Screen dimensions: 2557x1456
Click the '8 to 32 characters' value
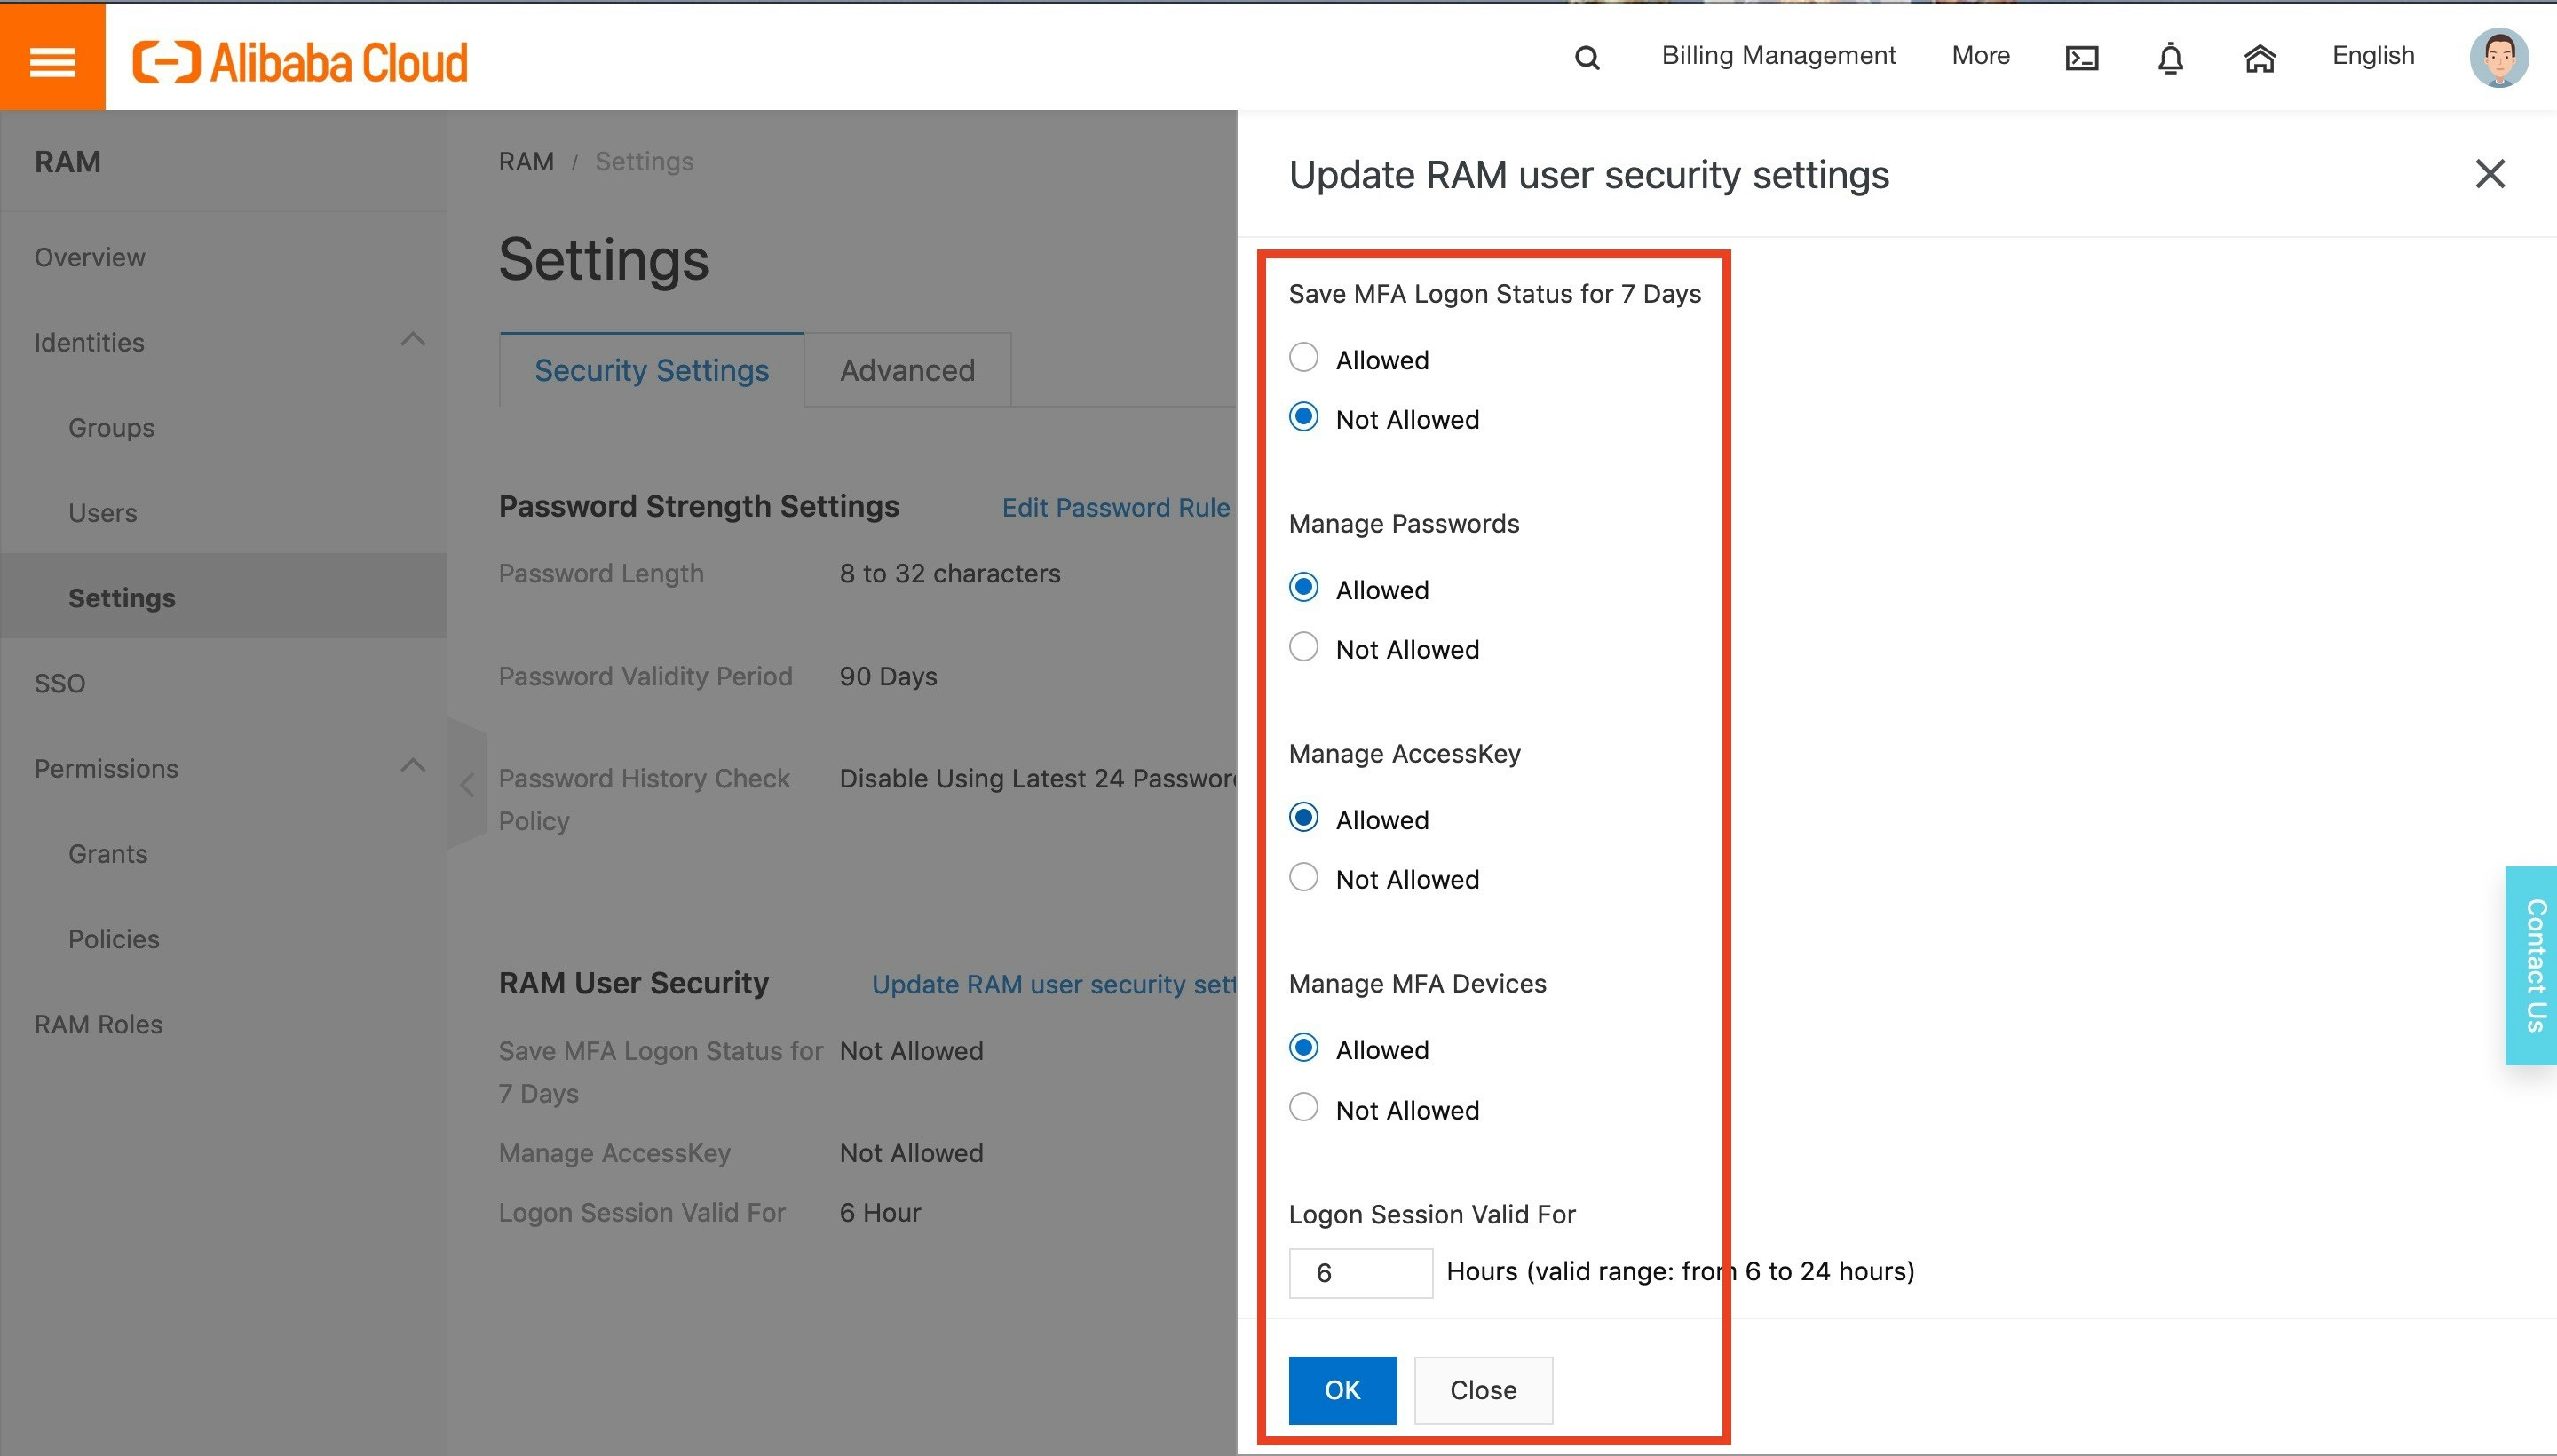pyautogui.click(x=950, y=573)
